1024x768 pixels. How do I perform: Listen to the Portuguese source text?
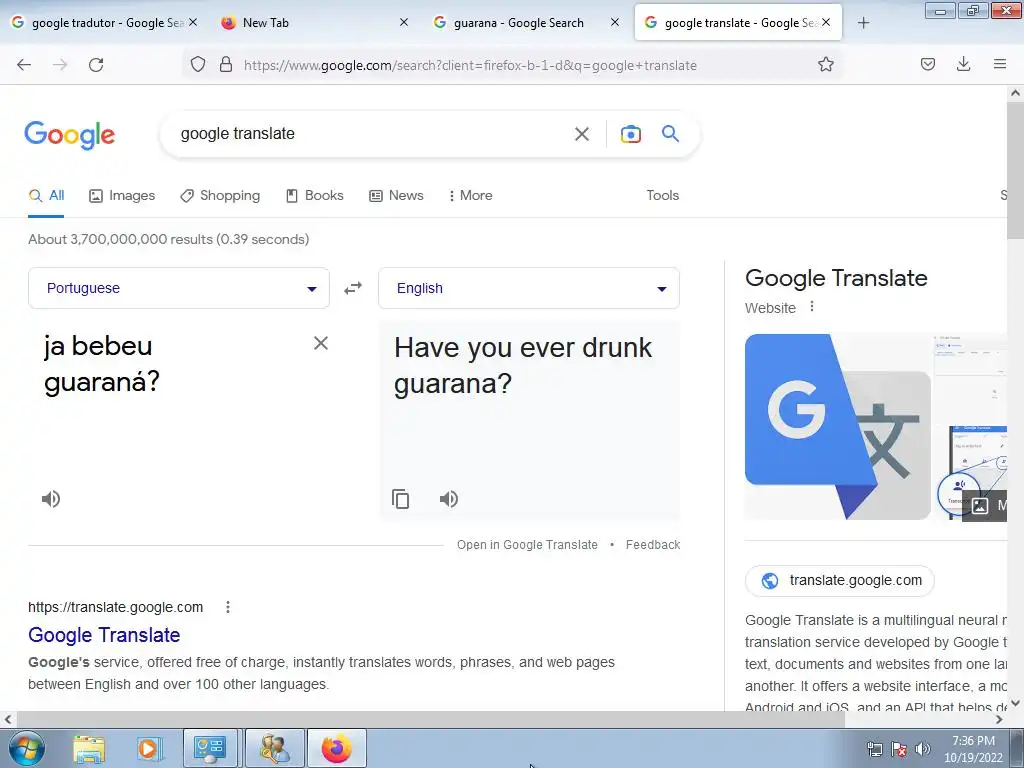[x=51, y=499]
